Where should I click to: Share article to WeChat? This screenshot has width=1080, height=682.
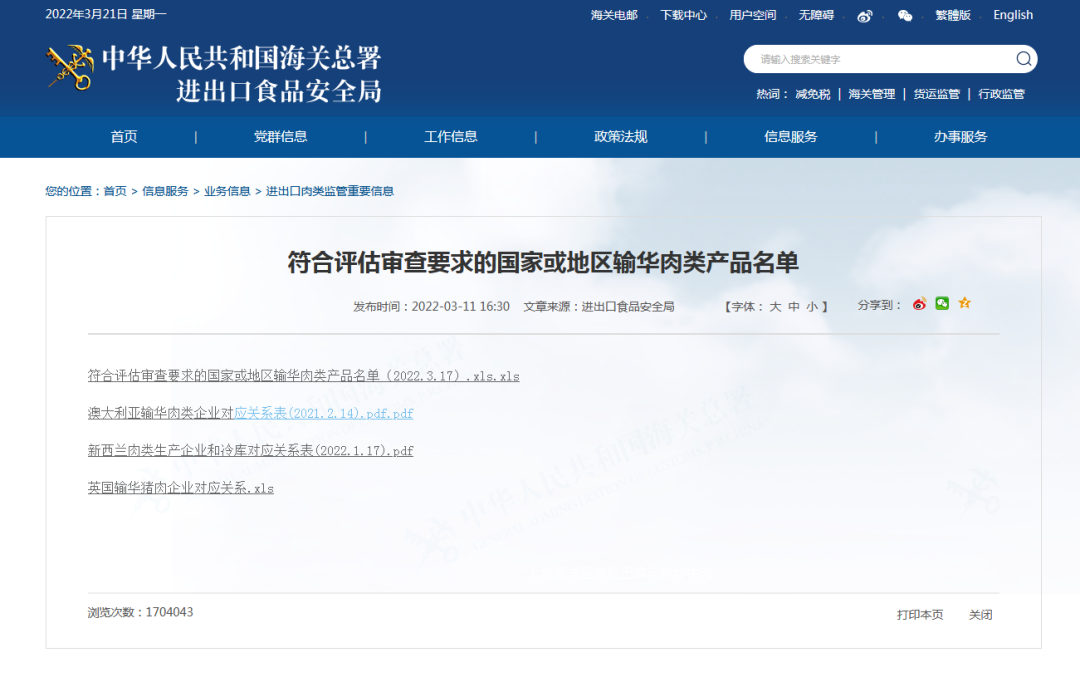click(x=942, y=303)
